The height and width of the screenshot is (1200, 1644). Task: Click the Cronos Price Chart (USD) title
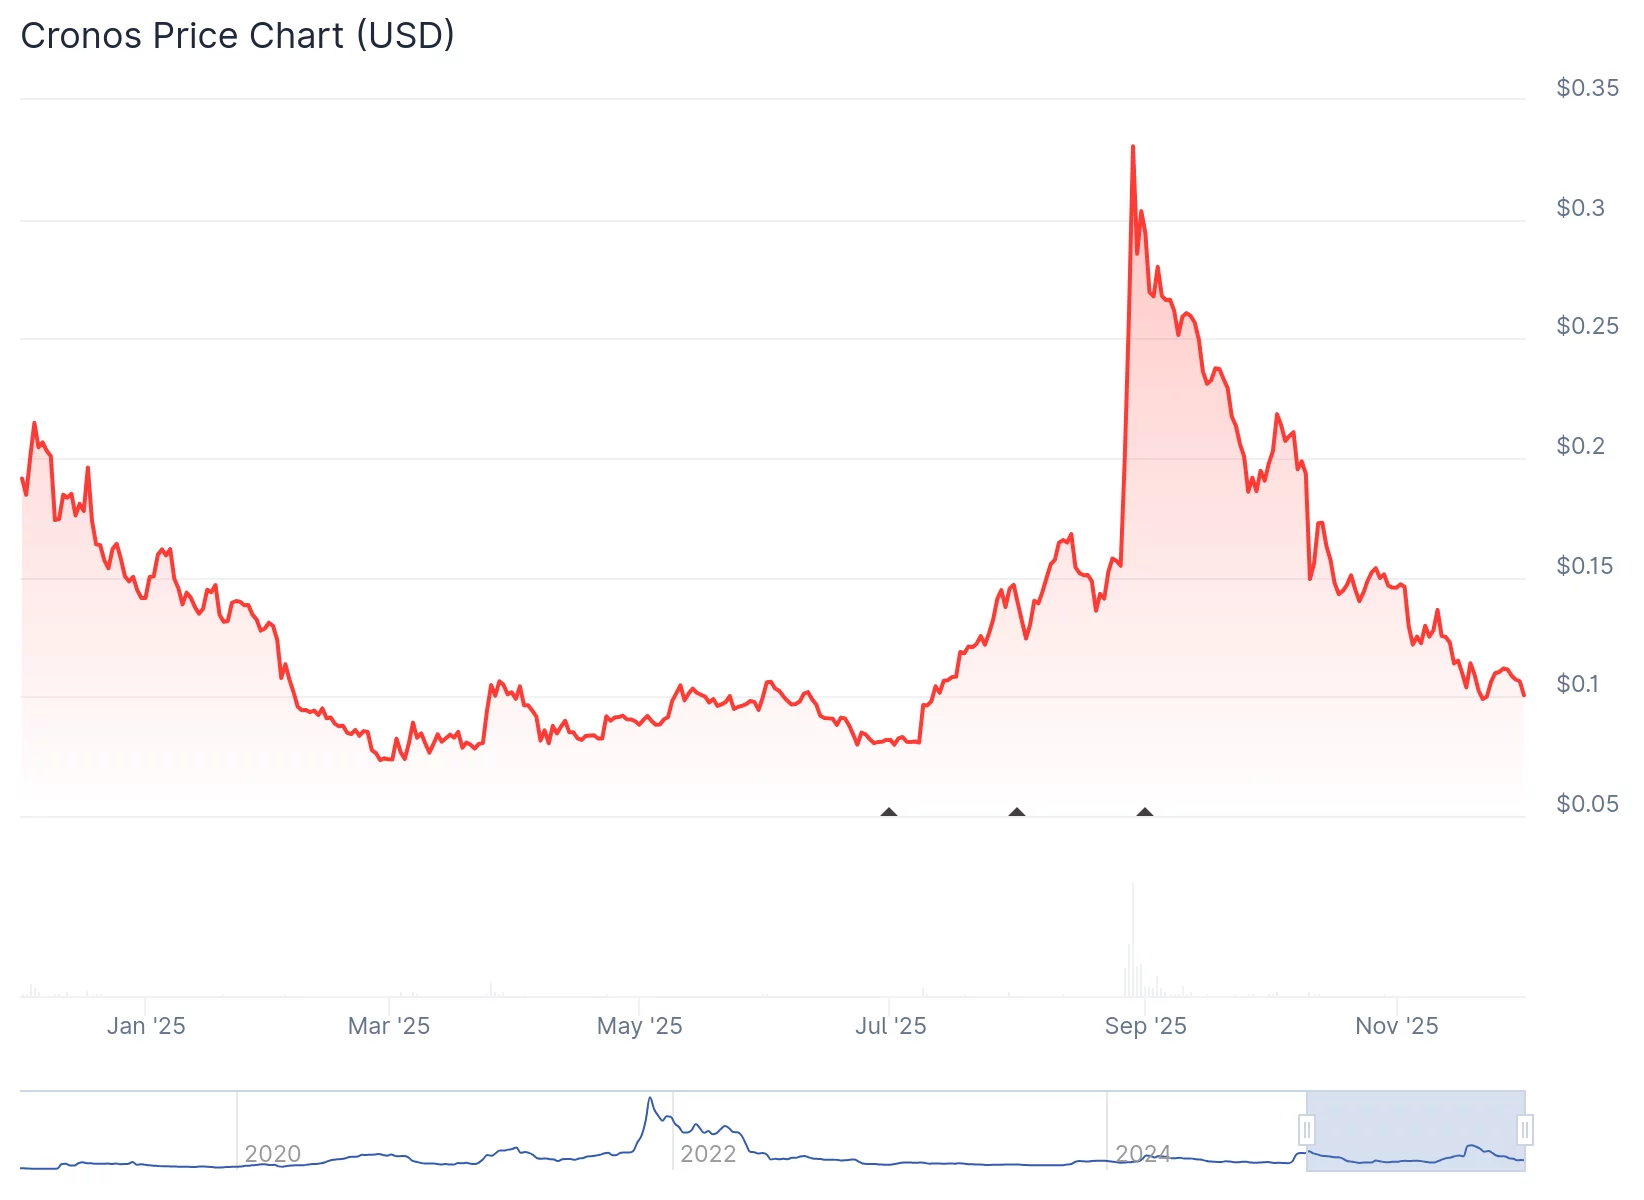tap(238, 36)
